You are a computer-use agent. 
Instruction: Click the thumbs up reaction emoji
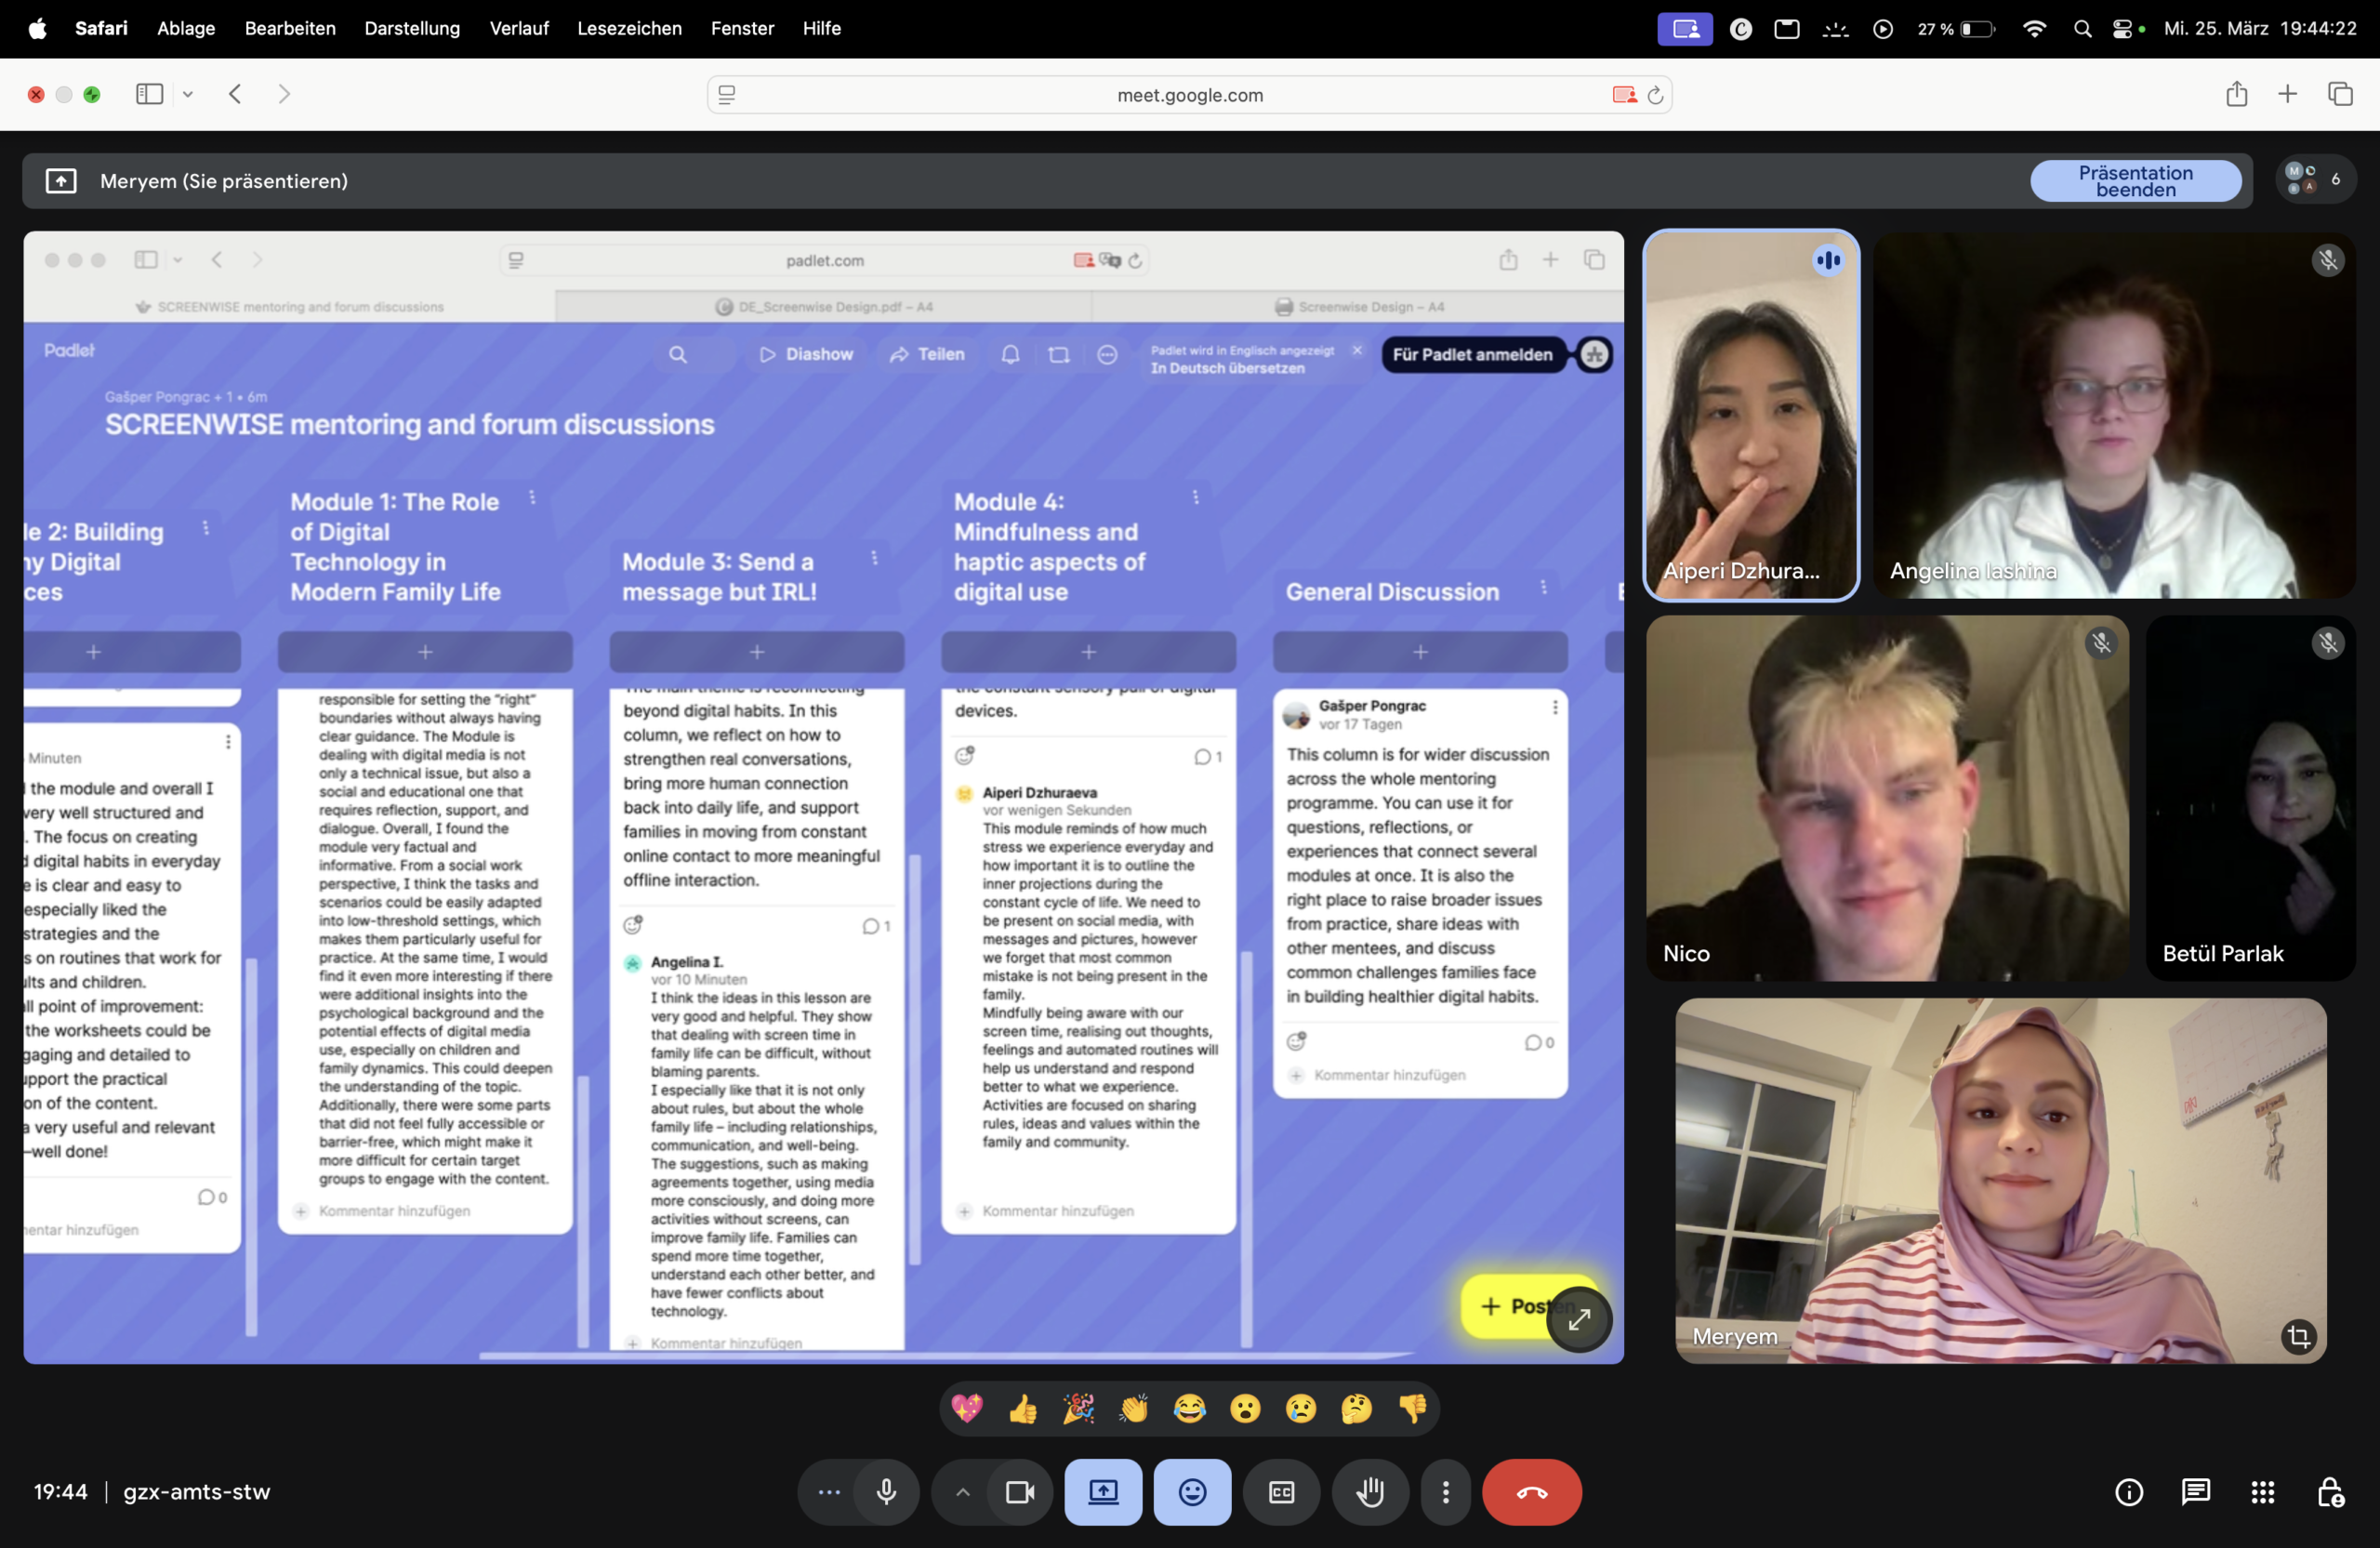click(x=1023, y=1409)
